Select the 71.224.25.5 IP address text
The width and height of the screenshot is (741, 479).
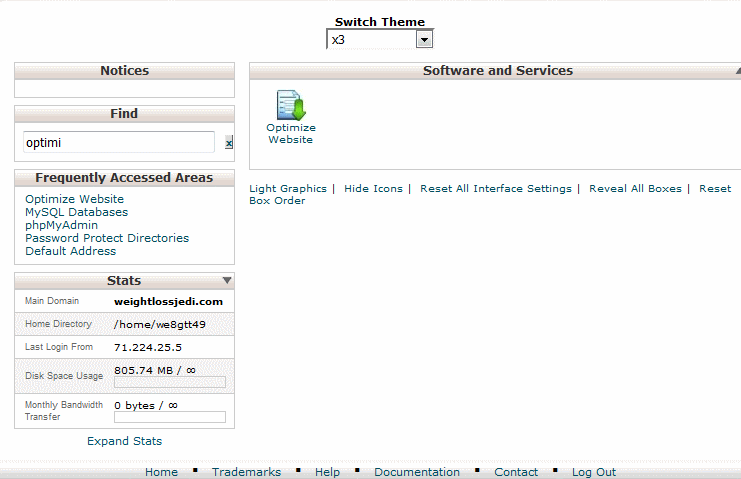148,347
